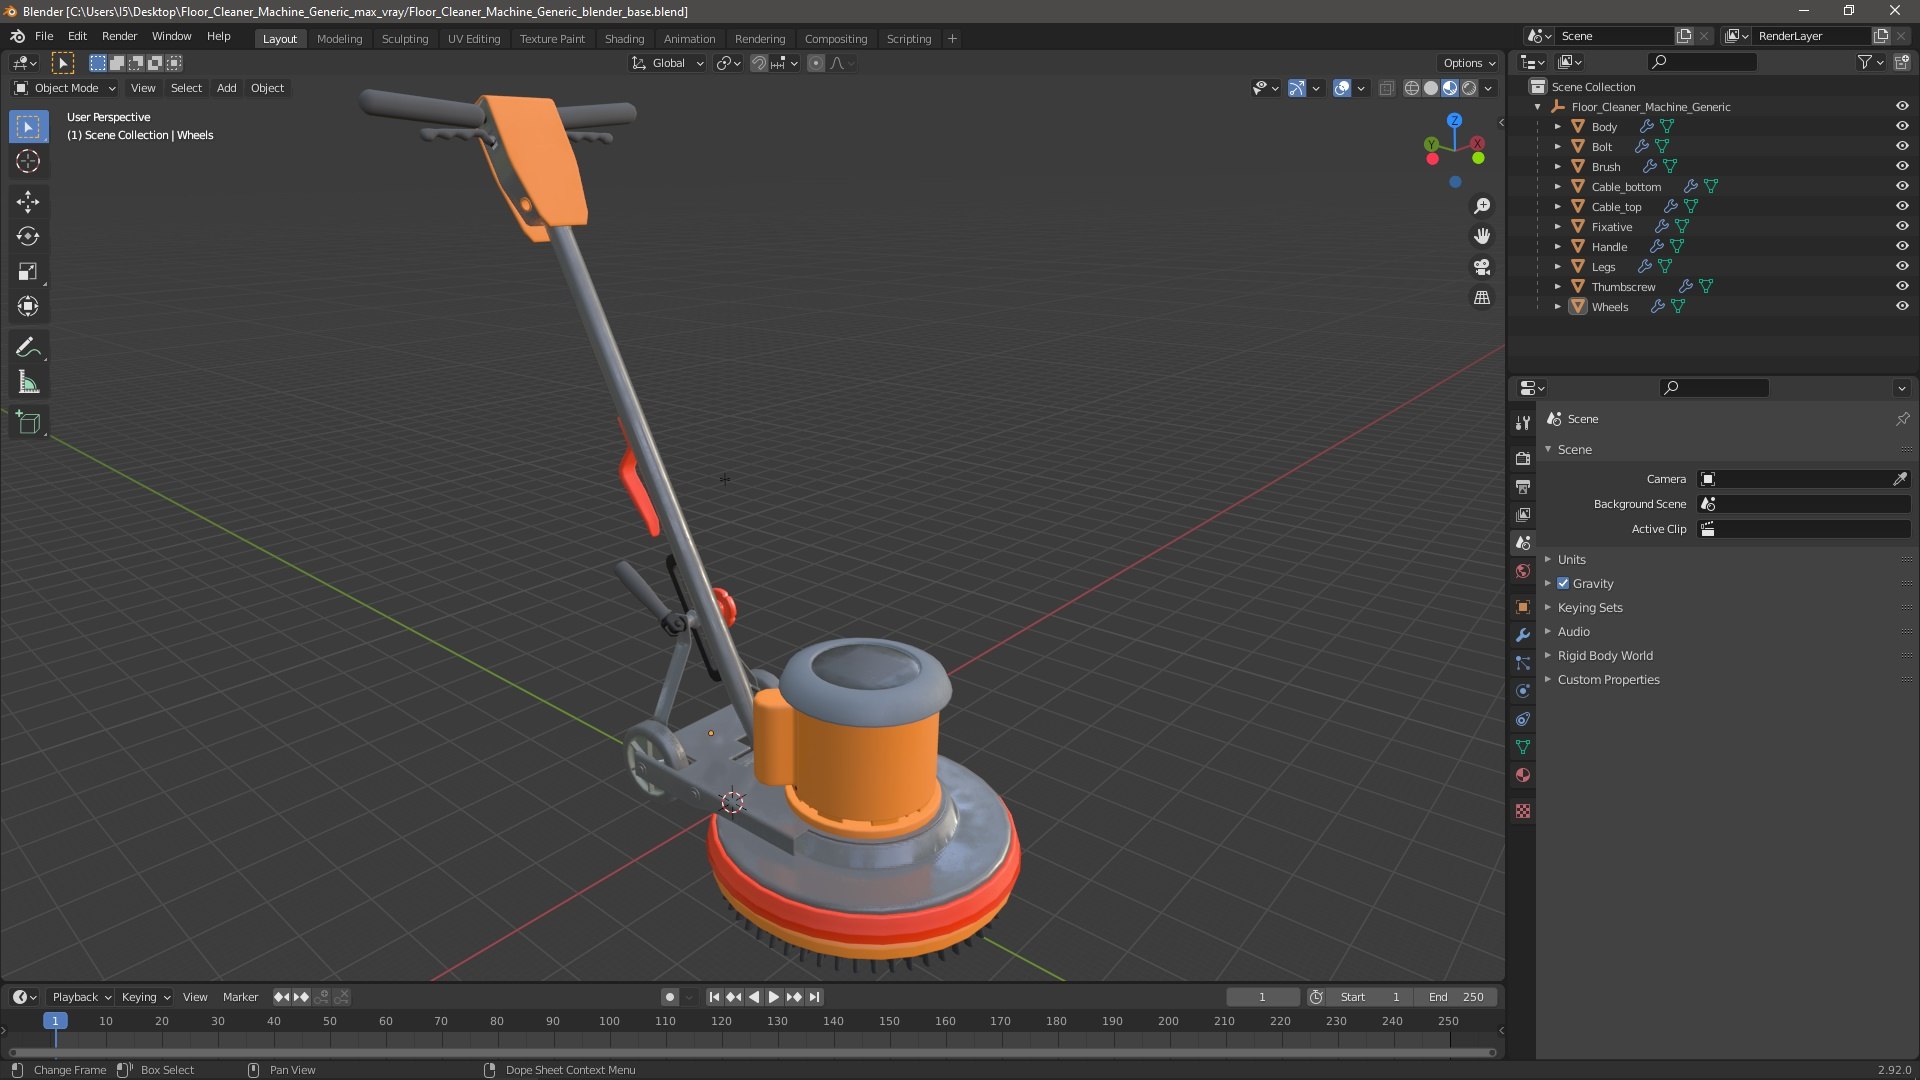Screen dimensions: 1920x1080
Task: Expand the Rigid Body World panel
Action: point(1605,655)
